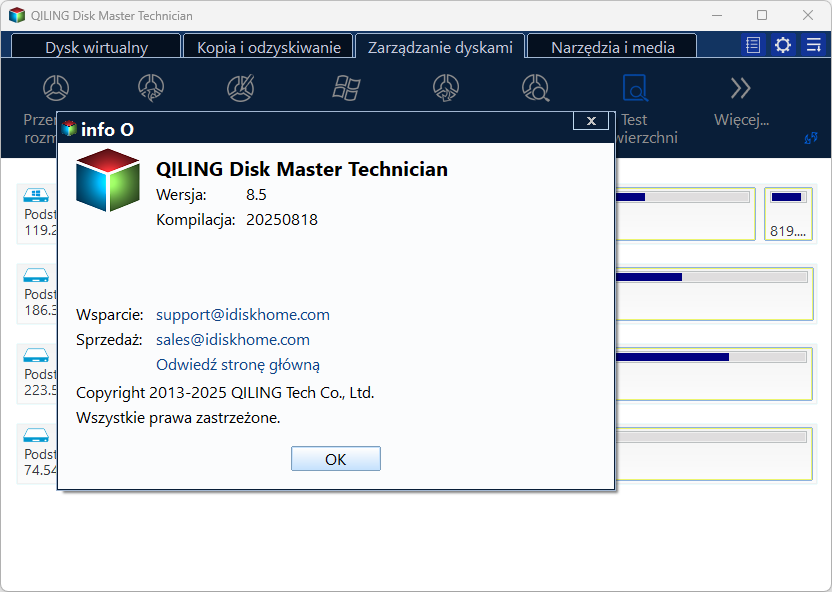The image size is (832, 592).
Task: Select the 223.5 disk icon
Action: (x=36, y=355)
